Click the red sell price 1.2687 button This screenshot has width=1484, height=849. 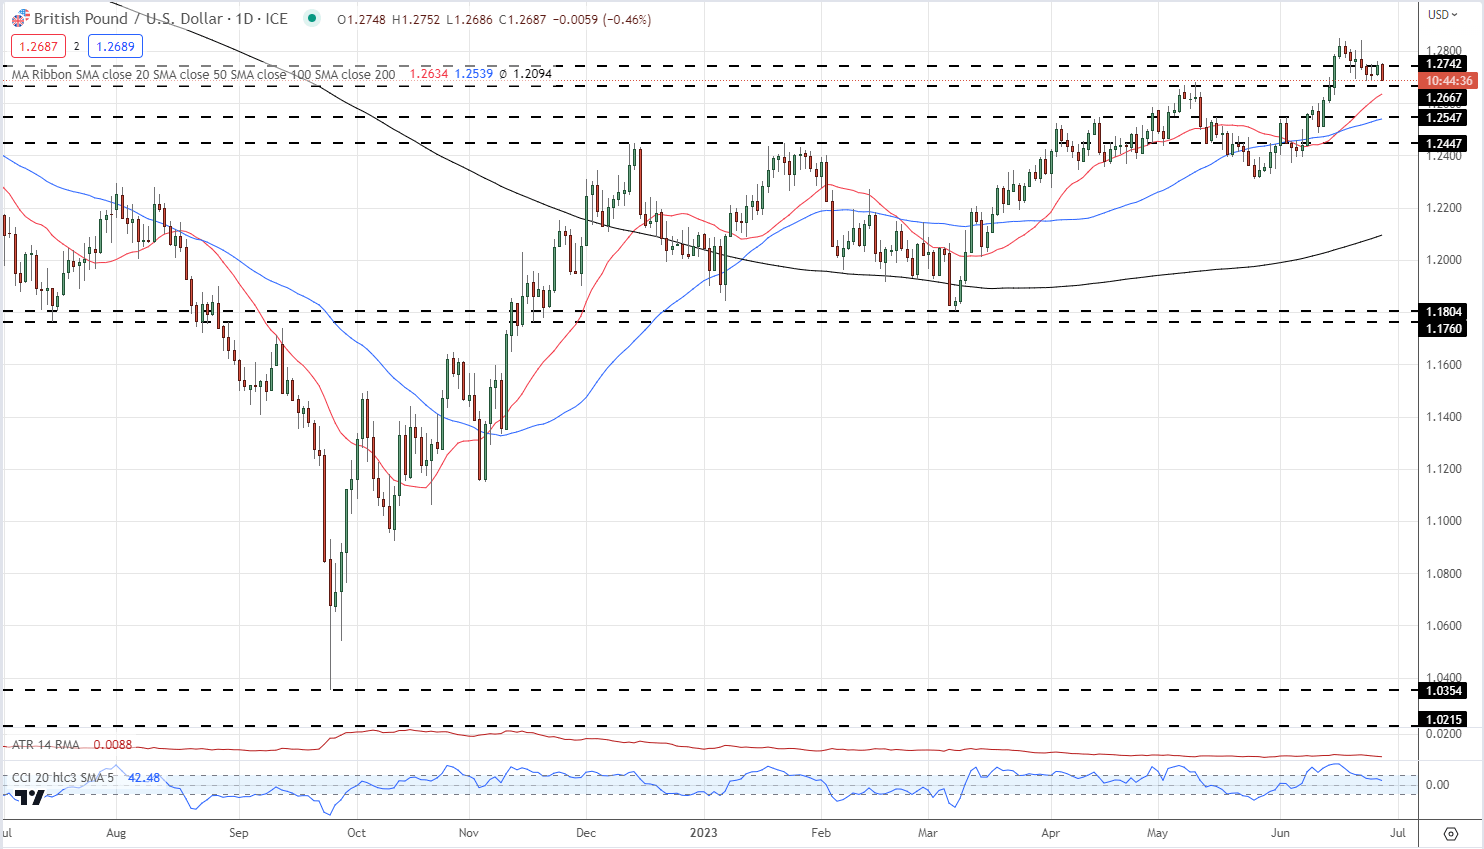38,46
